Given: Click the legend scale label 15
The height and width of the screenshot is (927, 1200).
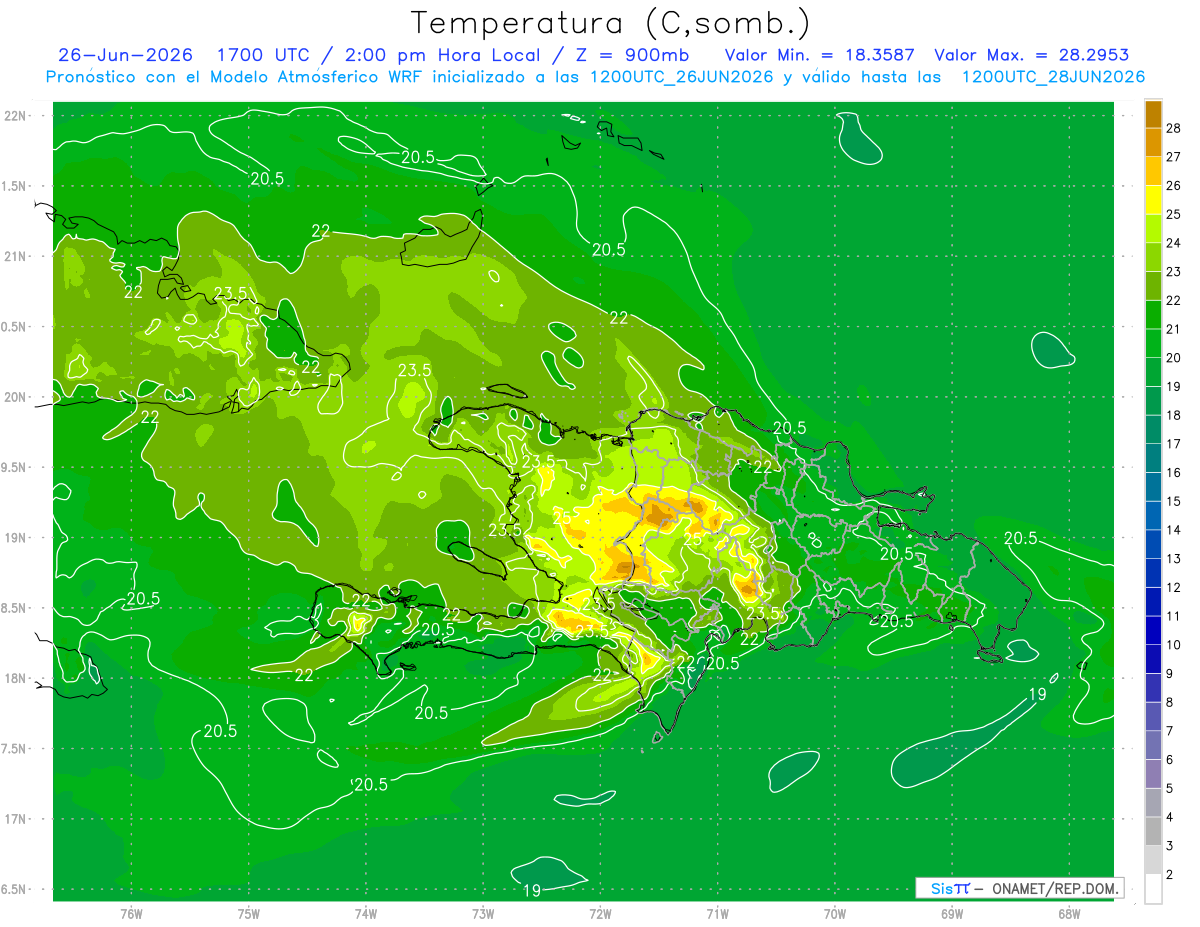Looking at the screenshot, I should 1174,501.
